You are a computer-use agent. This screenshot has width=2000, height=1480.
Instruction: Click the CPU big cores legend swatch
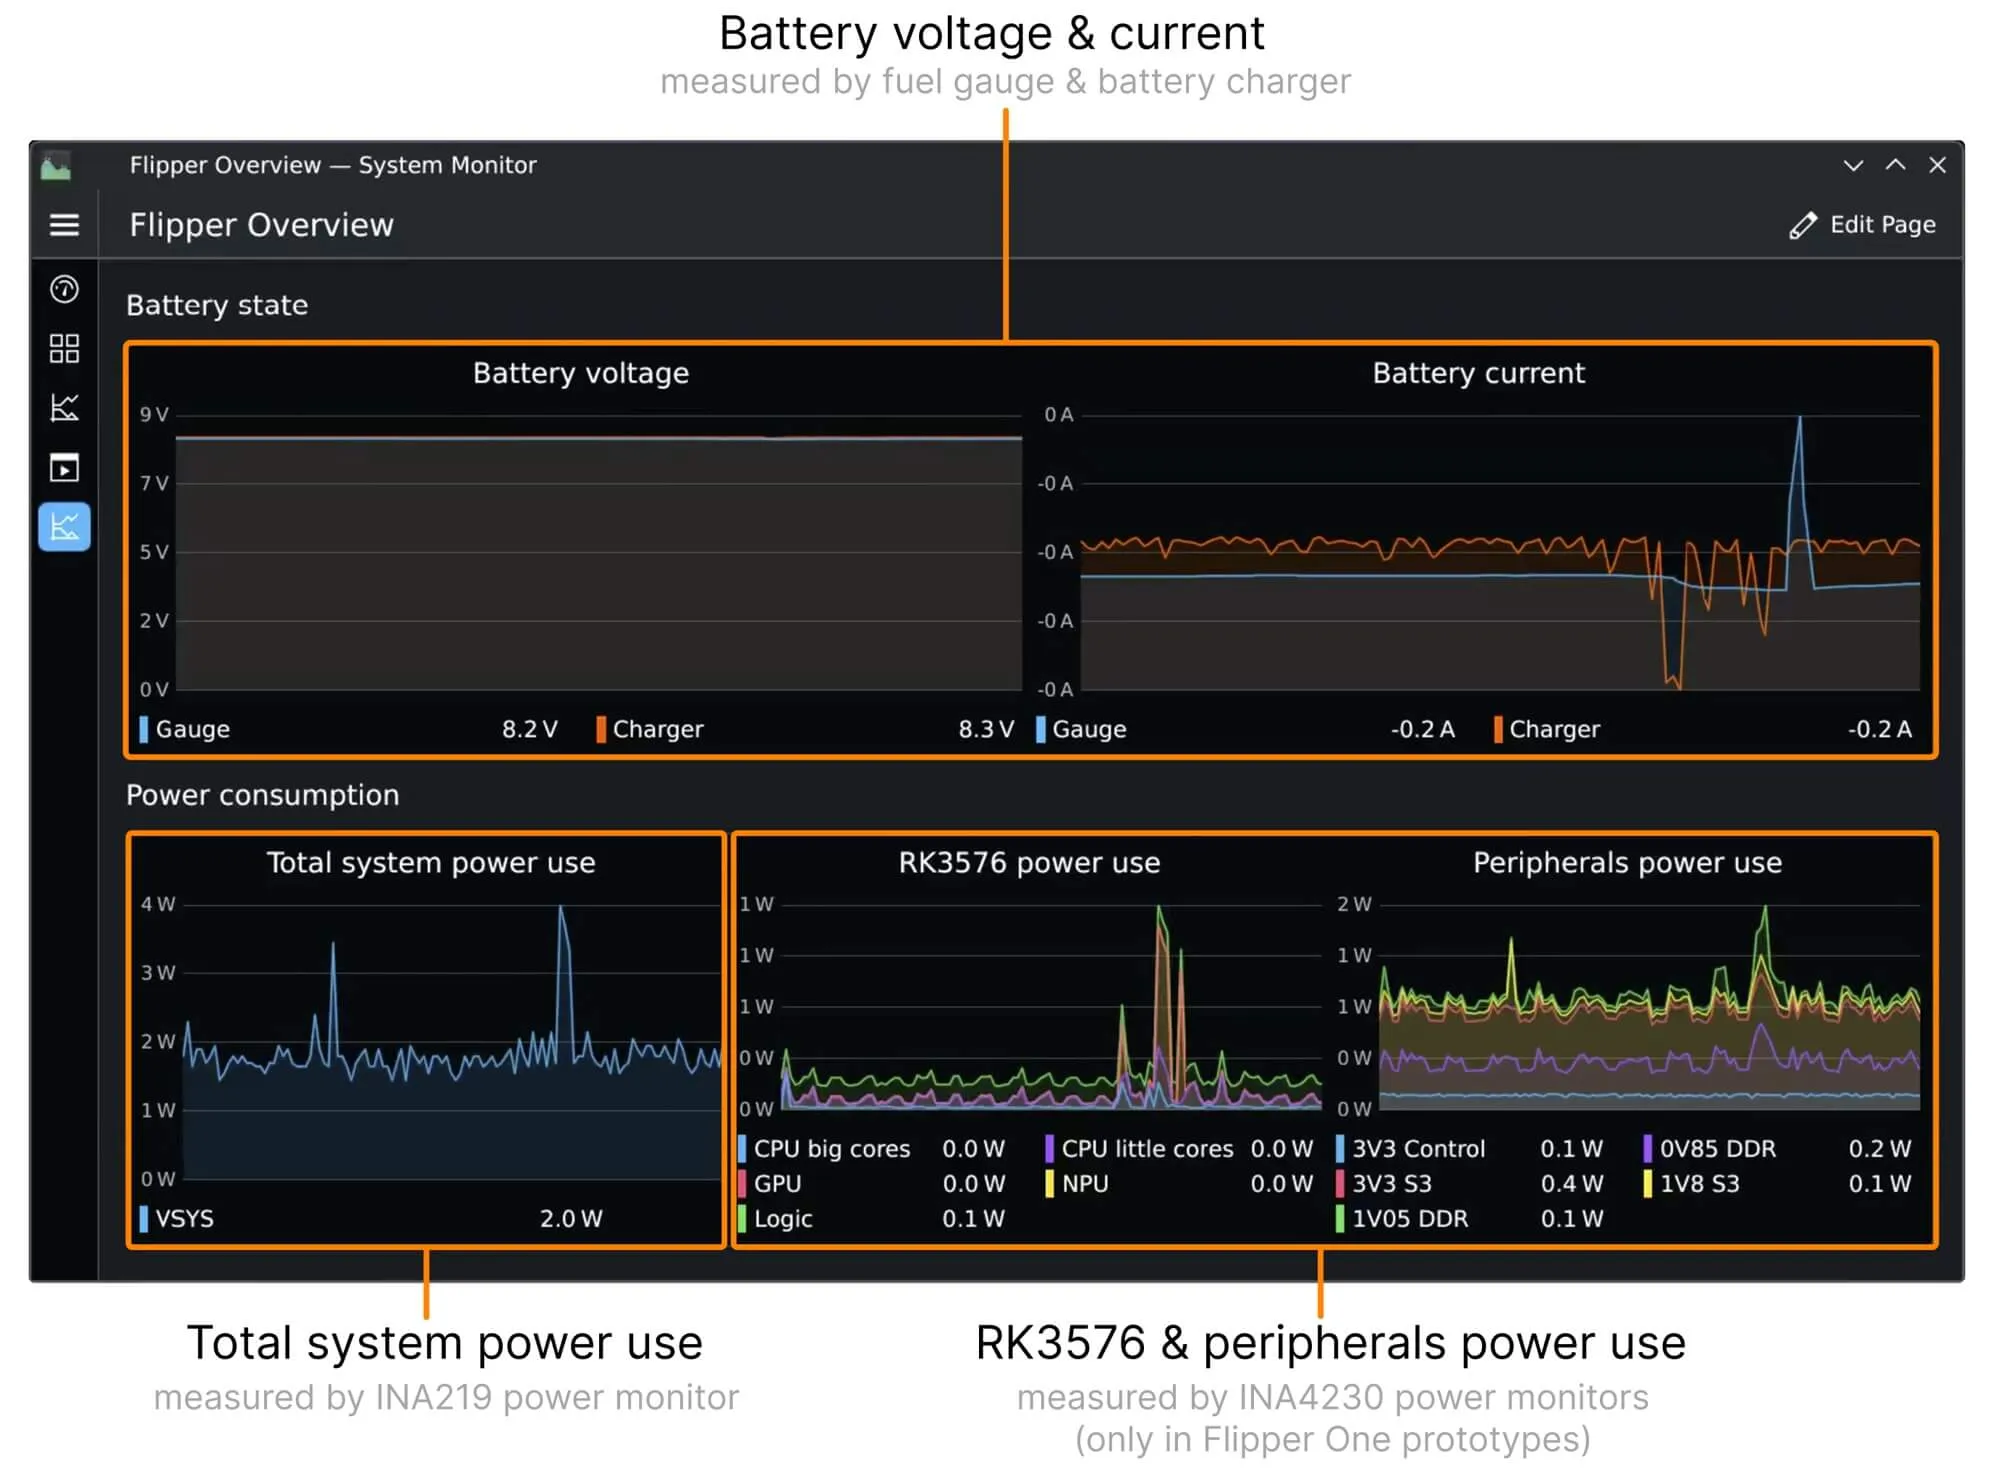pyautogui.click(x=742, y=1148)
